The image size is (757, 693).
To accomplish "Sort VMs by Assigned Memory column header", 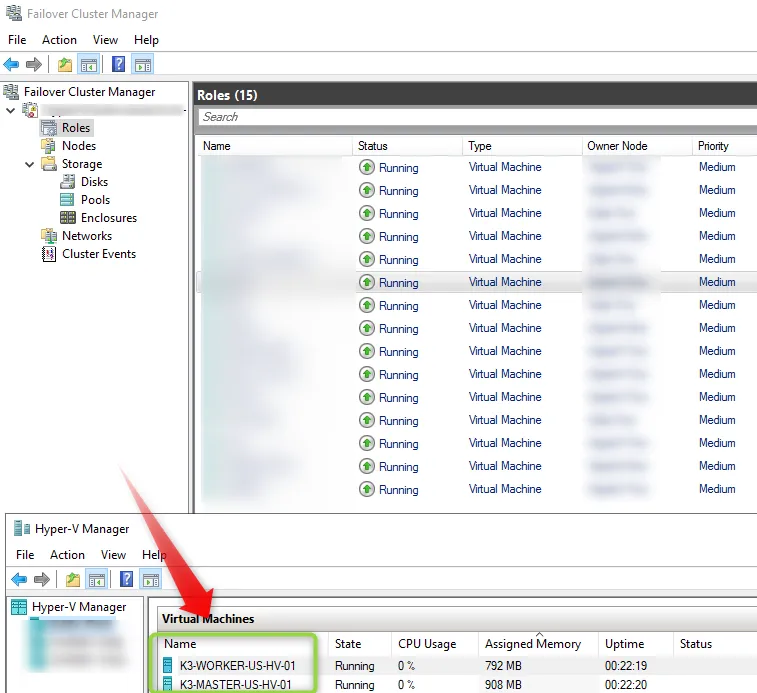I will pyautogui.click(x=538, y=644).
